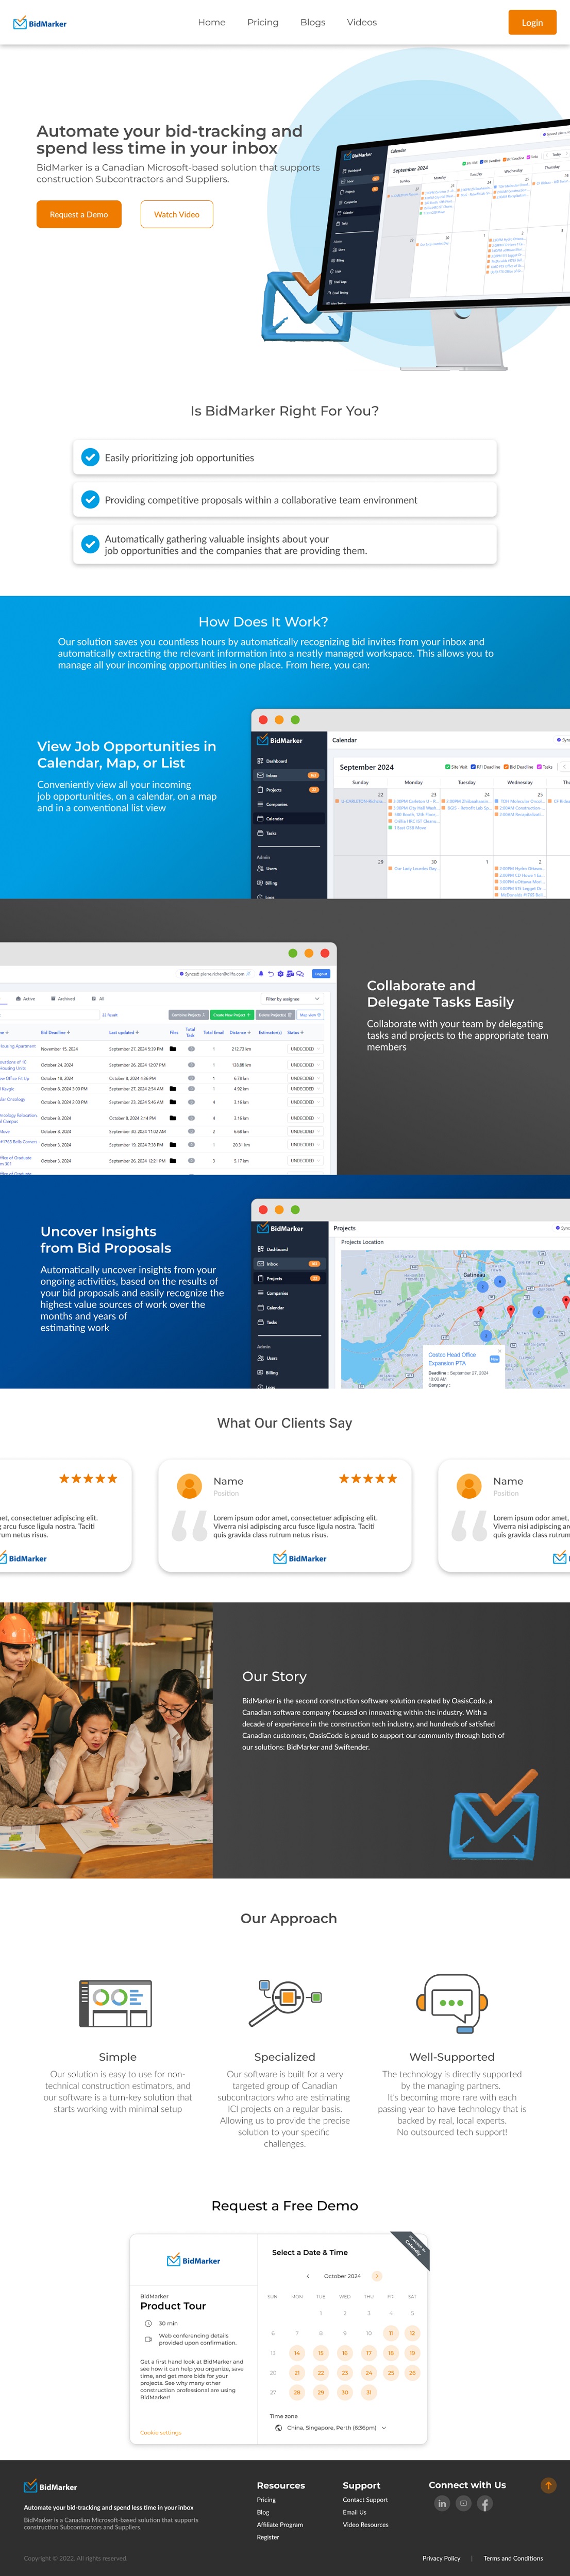Open LinkedIn via footer social icon
This screenshot has height=2576, width=570.
click(442, 2503)
